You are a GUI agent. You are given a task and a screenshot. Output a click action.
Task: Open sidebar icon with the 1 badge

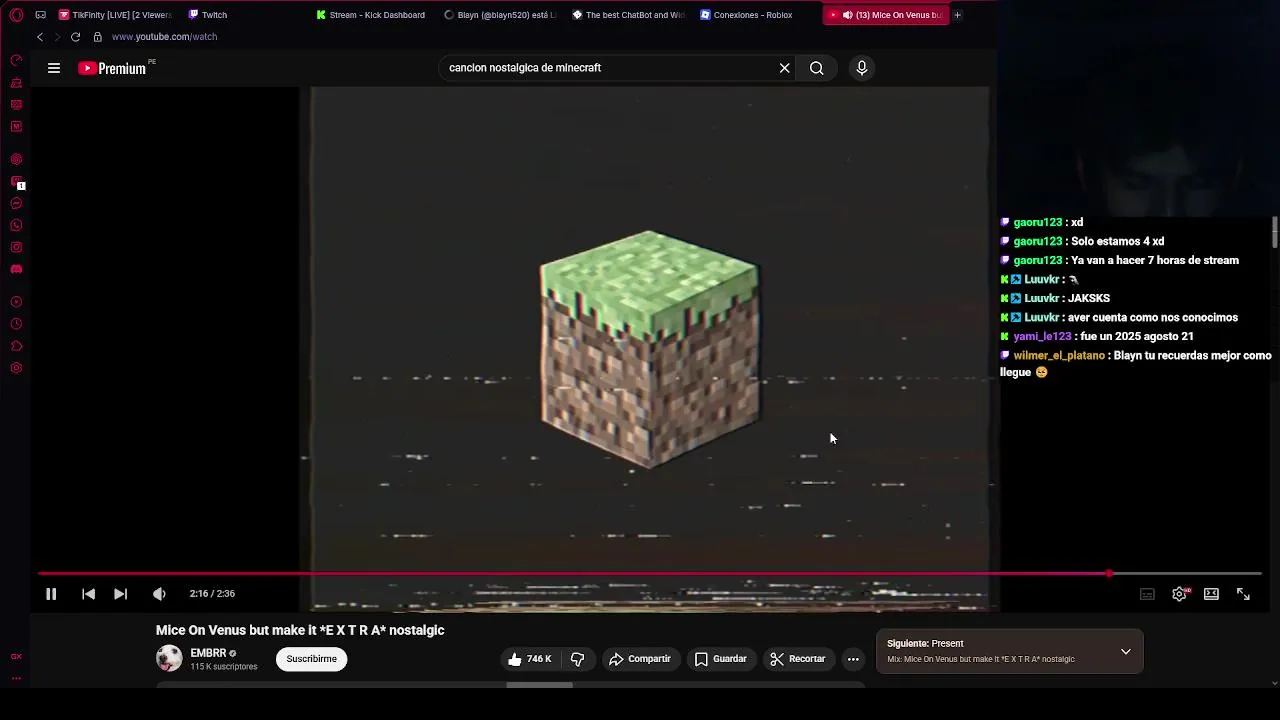pos(16,183)
